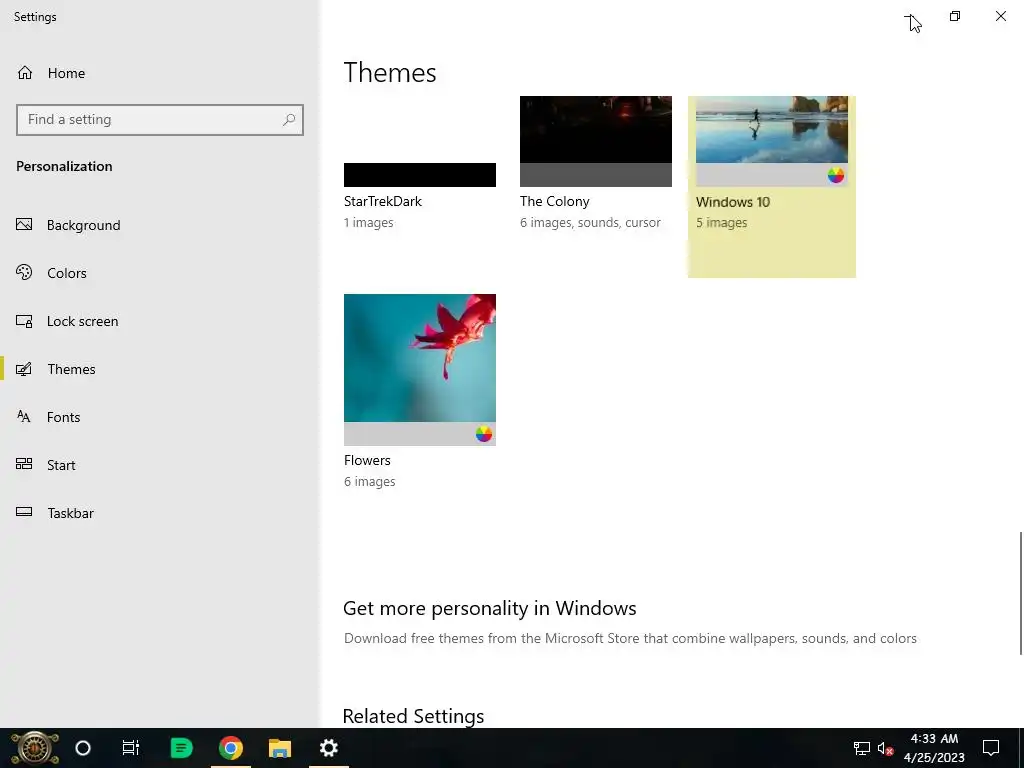1024x768 pixels.
Task: Open Fonts settings page
Action: (63, 417)
